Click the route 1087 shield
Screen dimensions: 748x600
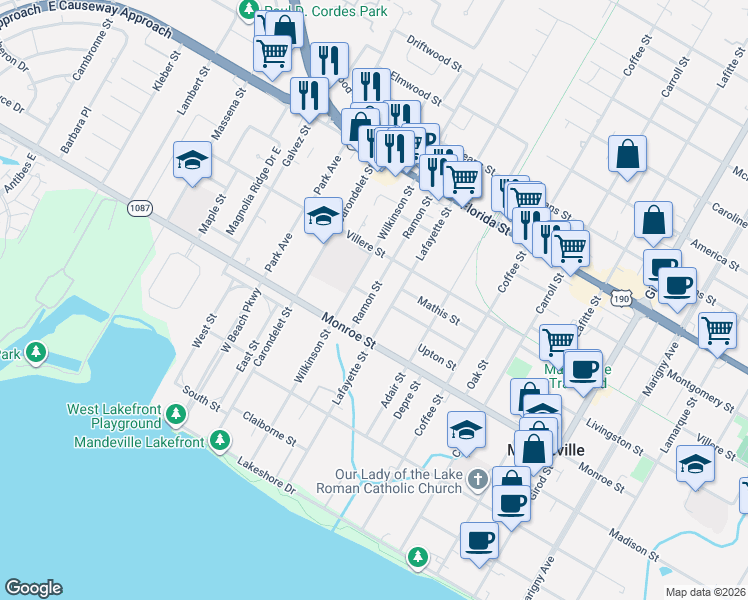click(140, 208)
